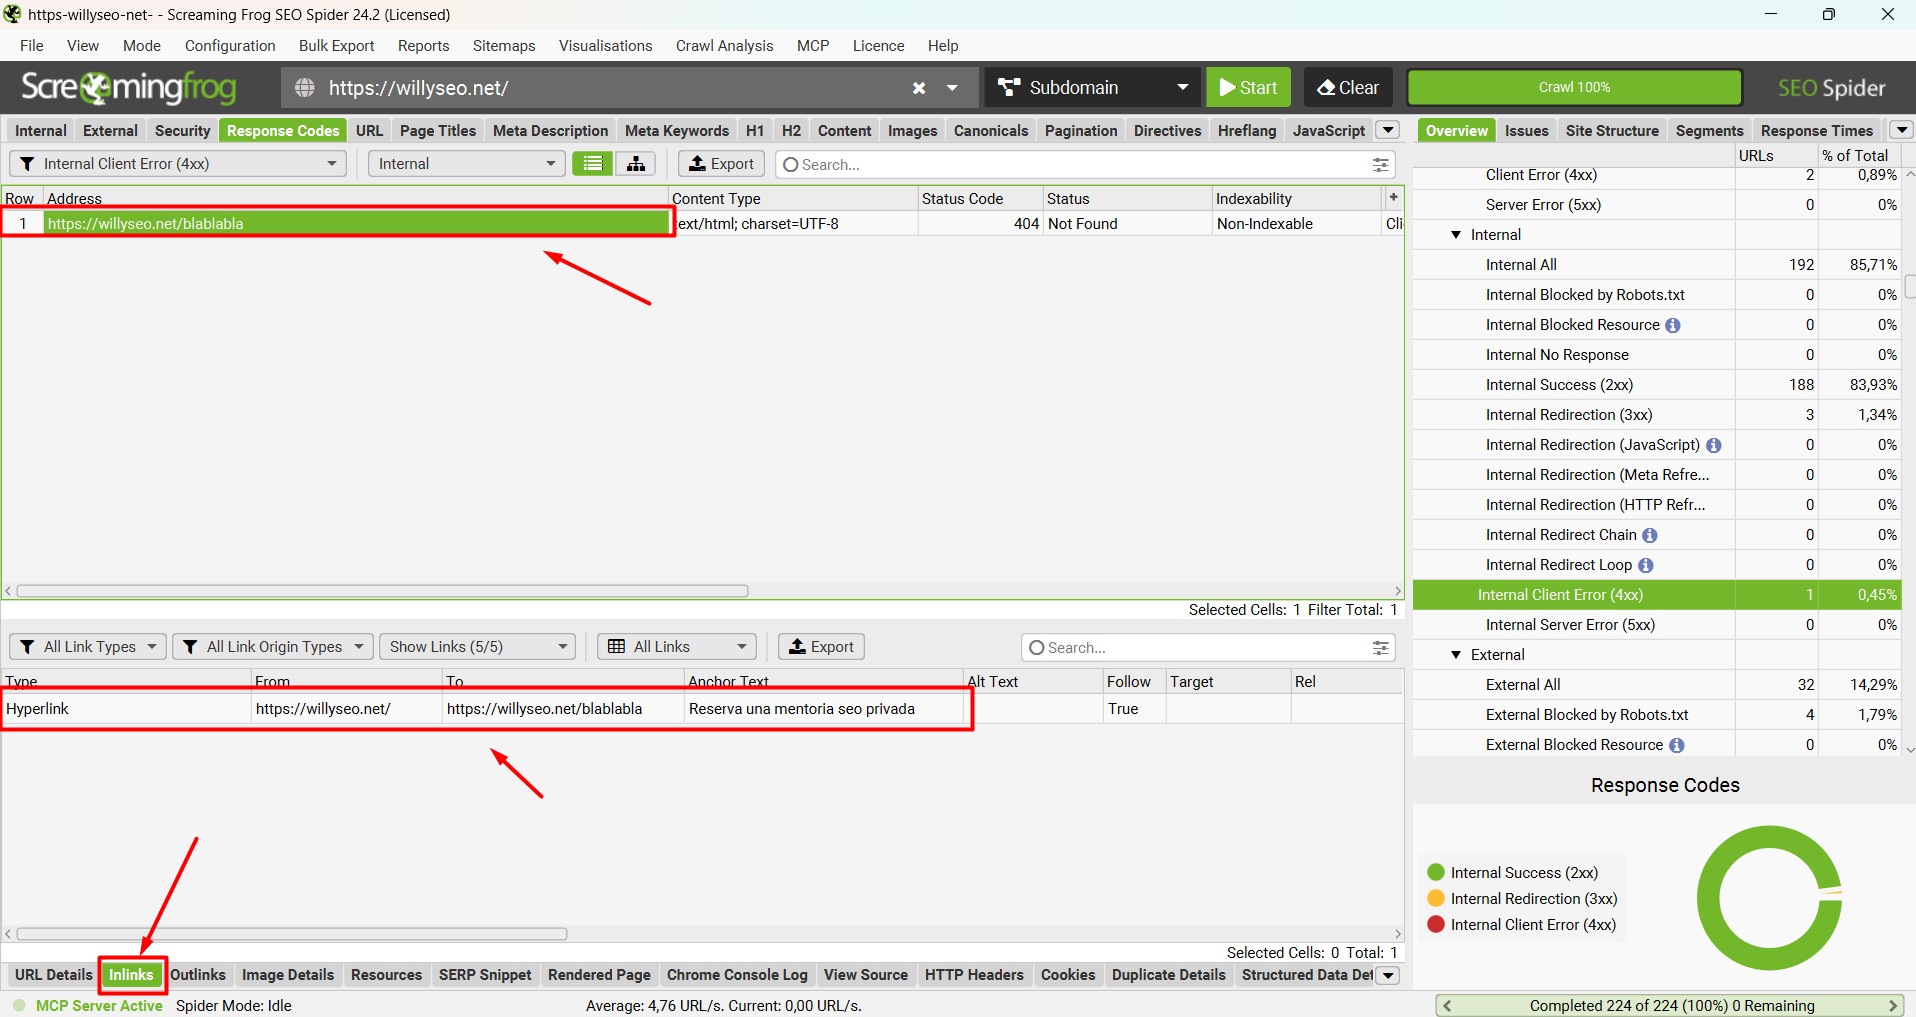The image size is (1916, 1017).
Task: Open the Subdomain crawl scope dropdown
Action: 1093,87
